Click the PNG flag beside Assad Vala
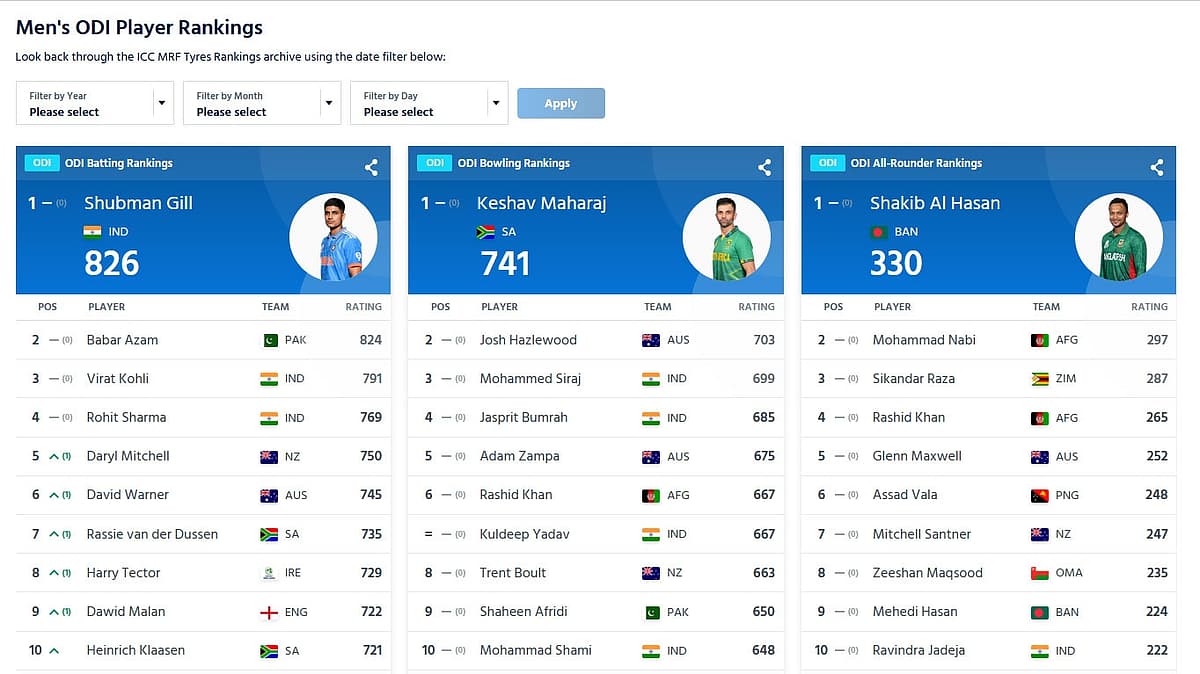1200x674 pixels. 1040,495
